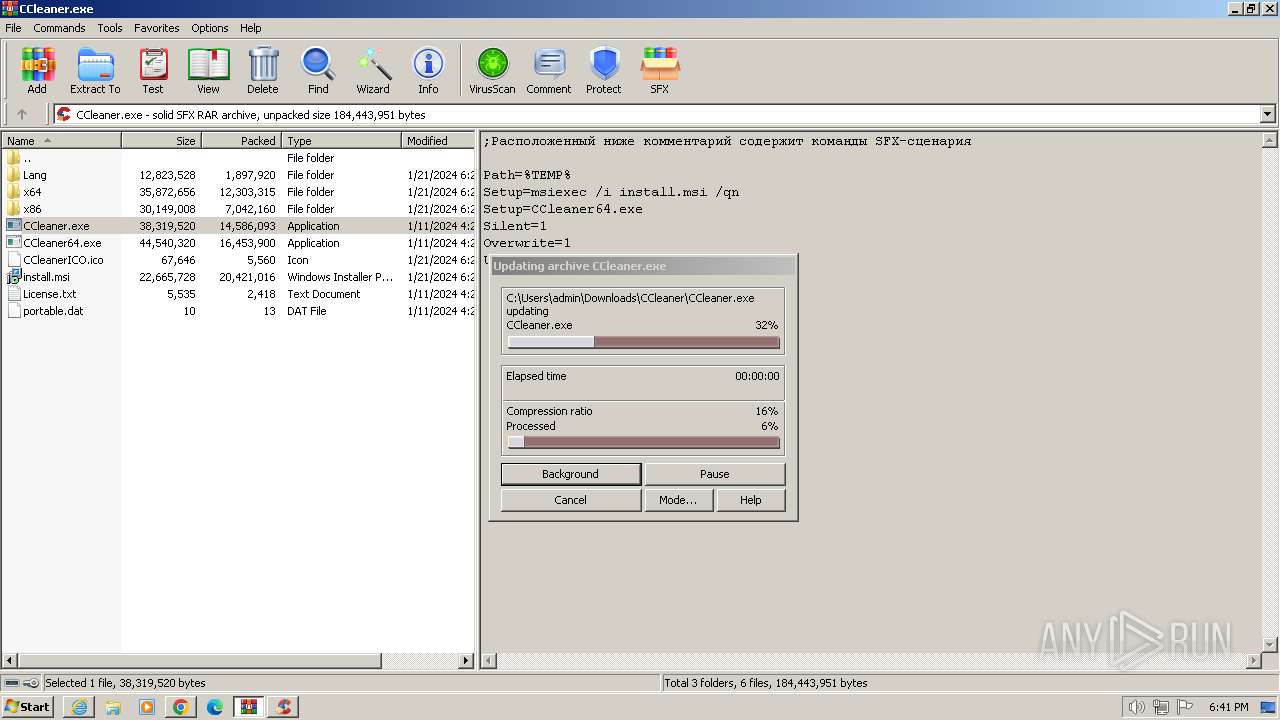The height and width of the screenshot is (720, 1280).
Task: Run the VirusScan icon
Action: click(492, 70)
